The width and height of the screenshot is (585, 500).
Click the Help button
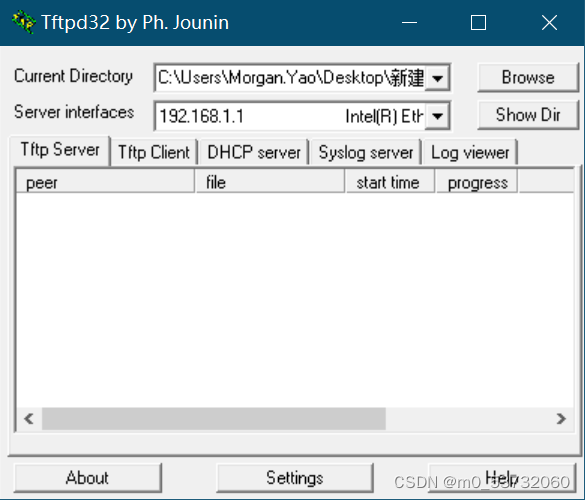[x=502, y=478]
